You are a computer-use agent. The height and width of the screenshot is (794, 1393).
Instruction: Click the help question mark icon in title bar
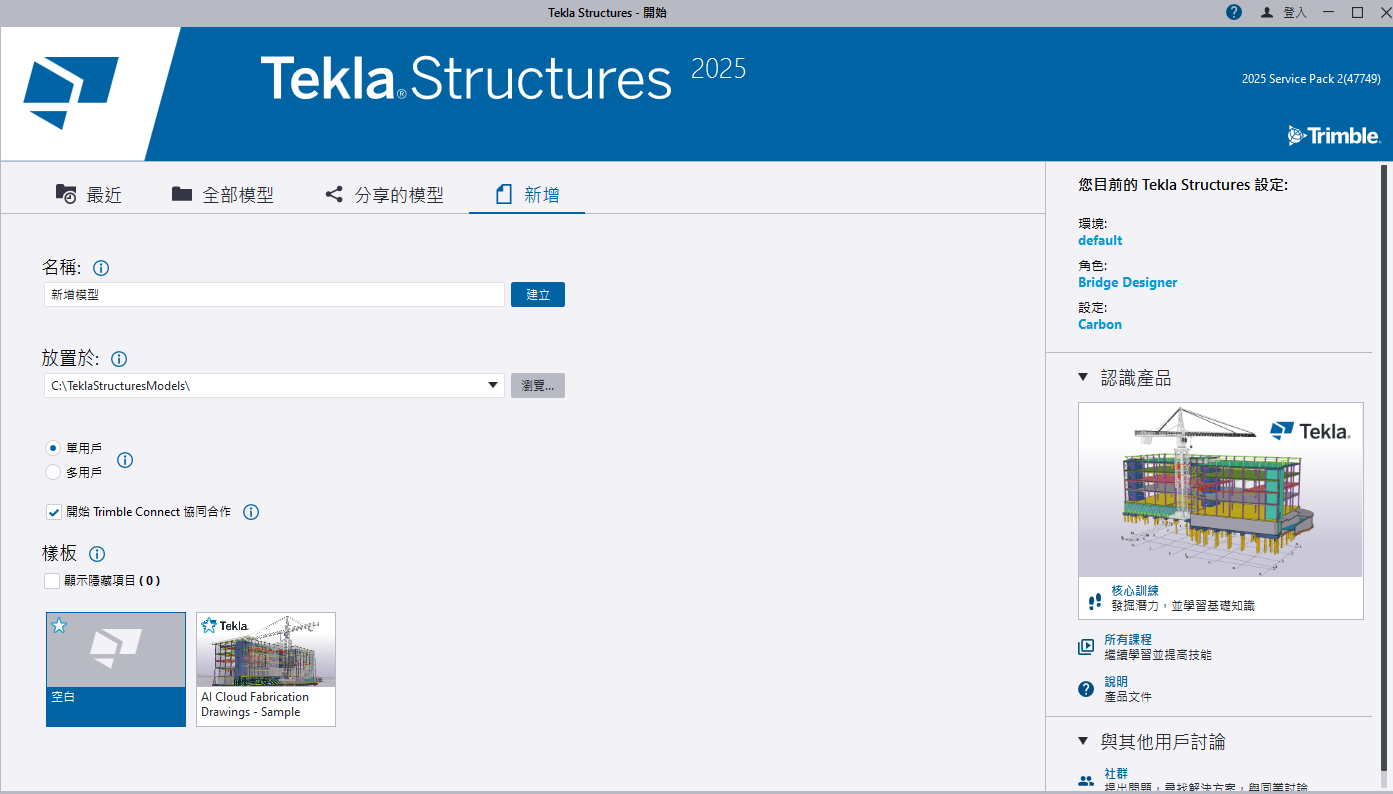[x=1234, y=12]
